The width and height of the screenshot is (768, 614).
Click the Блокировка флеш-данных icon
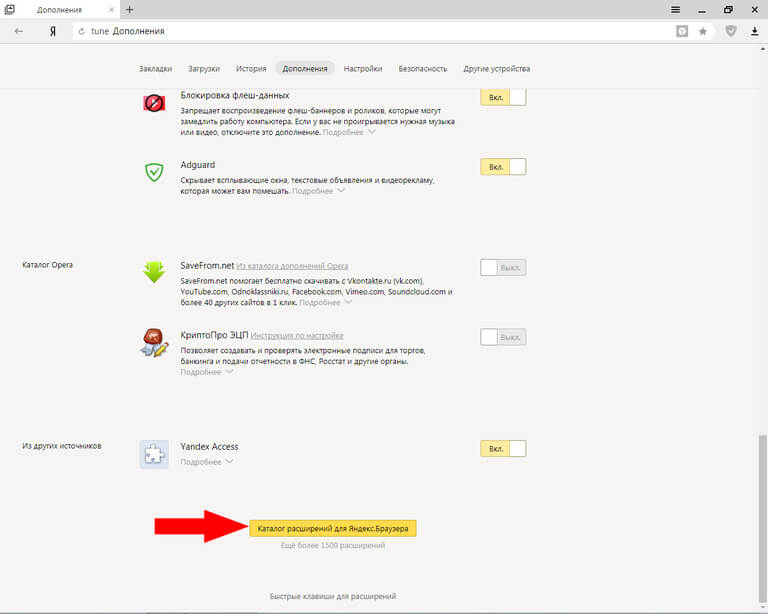(154, 103)
